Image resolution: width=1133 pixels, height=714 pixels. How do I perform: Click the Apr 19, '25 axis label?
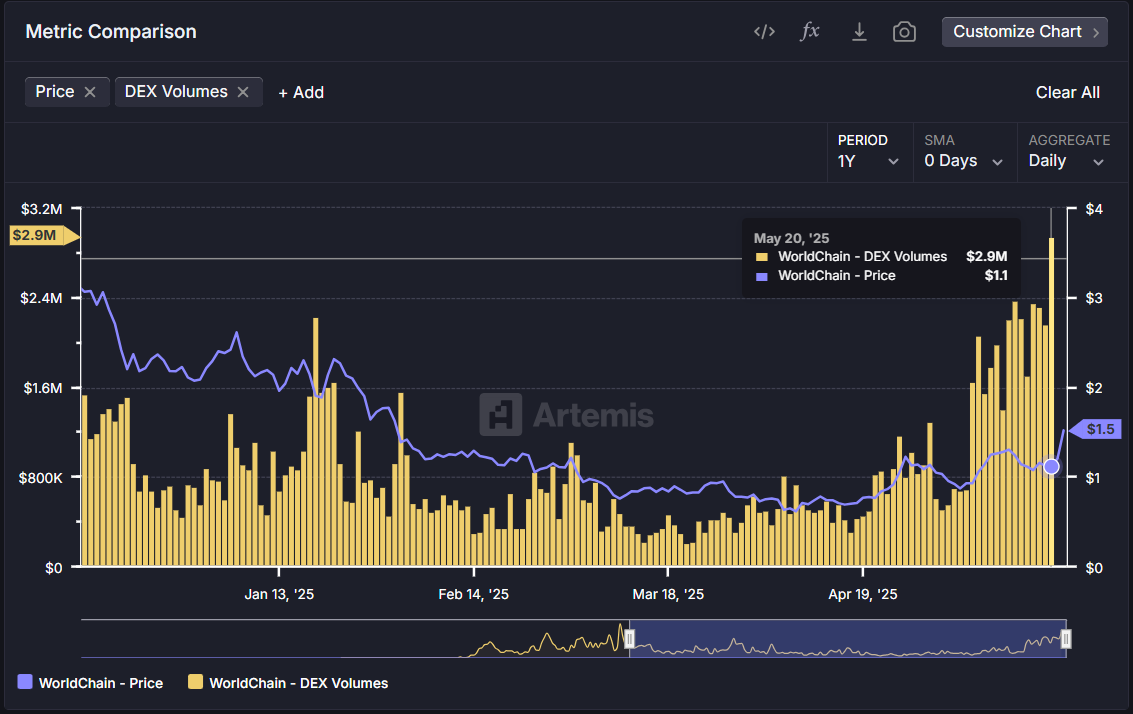863,594
